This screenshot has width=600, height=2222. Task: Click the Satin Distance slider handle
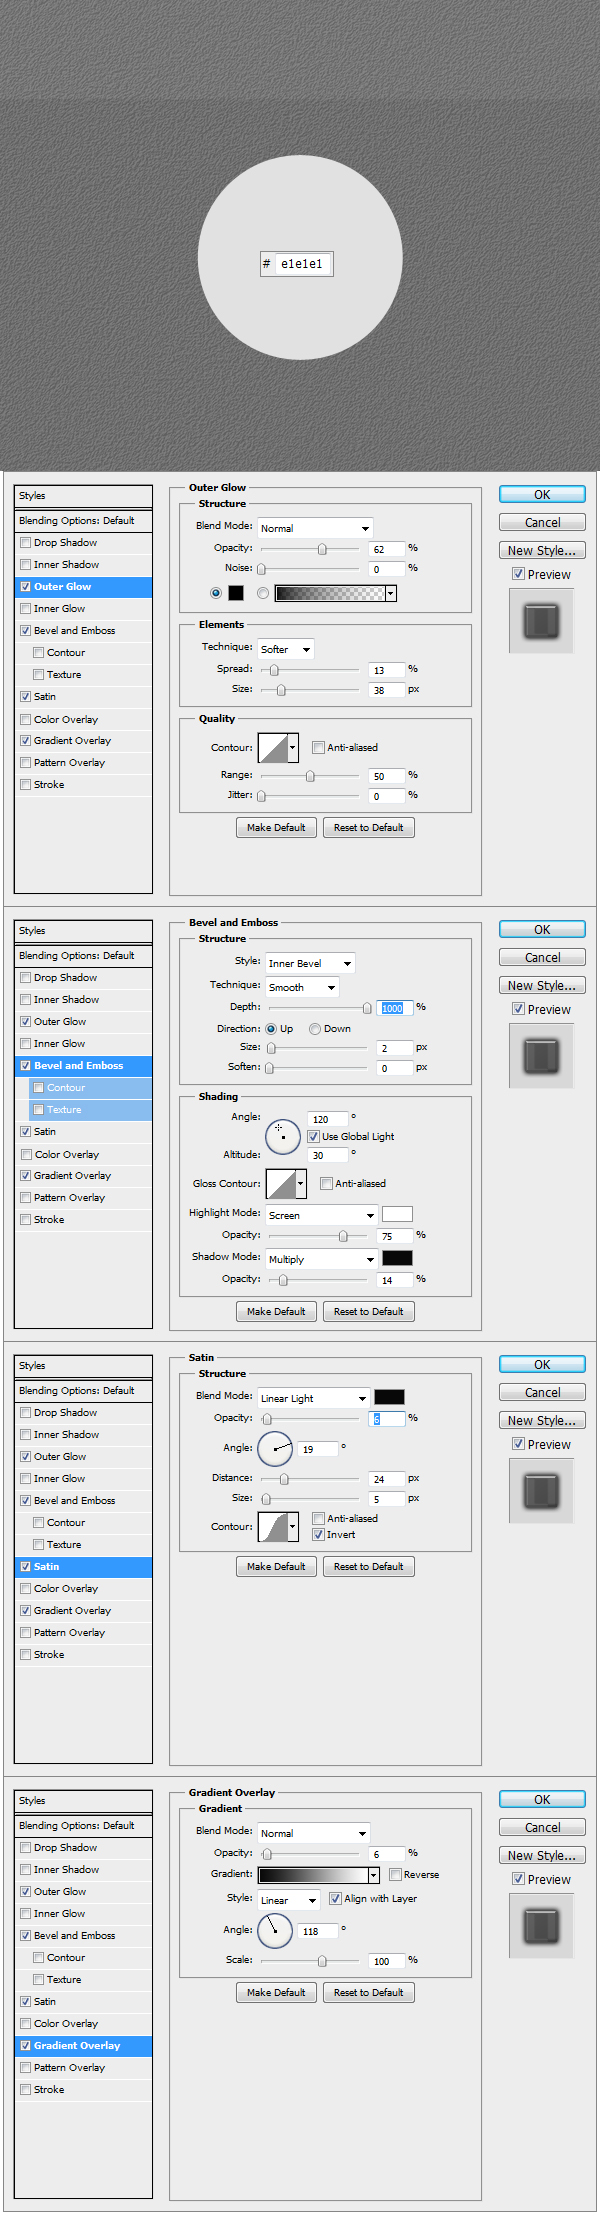click(284, 1479)
